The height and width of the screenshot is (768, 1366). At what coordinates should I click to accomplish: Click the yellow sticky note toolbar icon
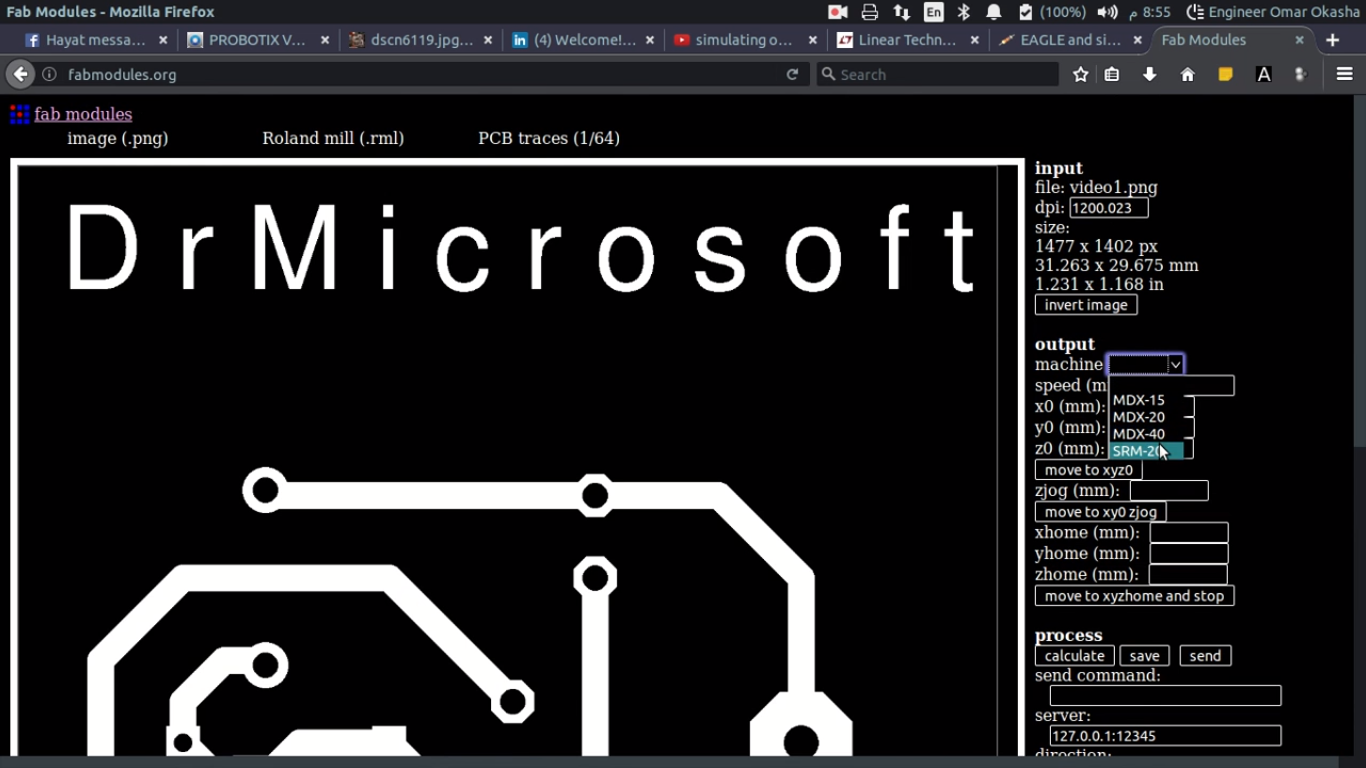coord(1225,74)
